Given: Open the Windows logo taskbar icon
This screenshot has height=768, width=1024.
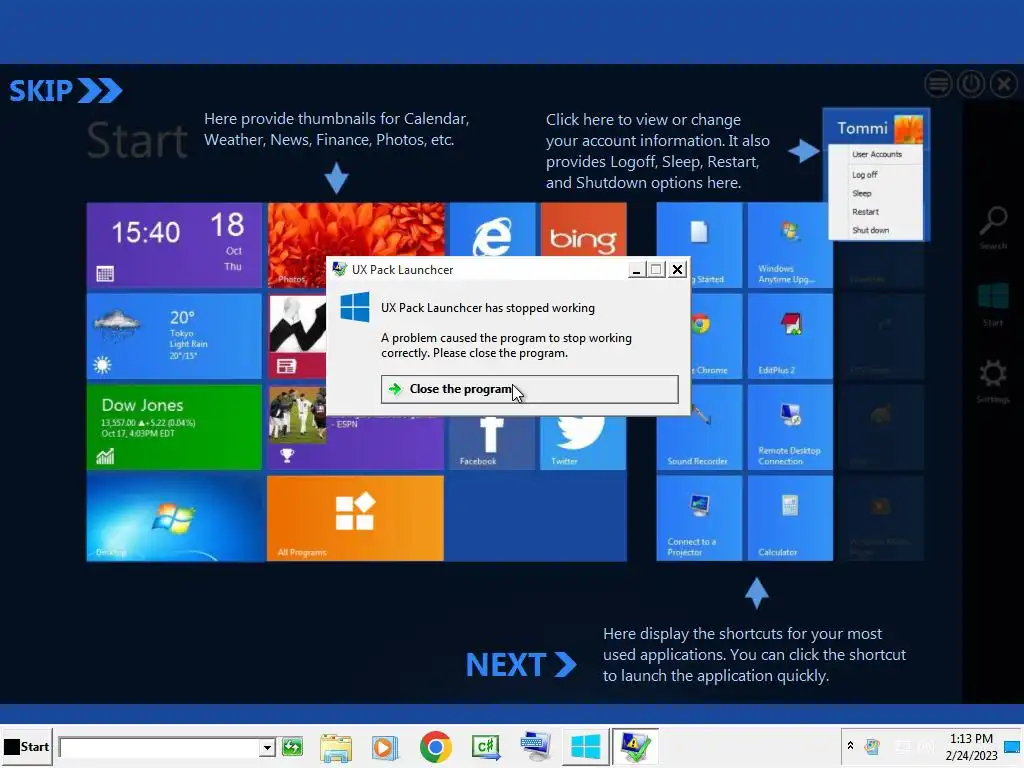Looking at the screenshot, I should click(585, 747).
